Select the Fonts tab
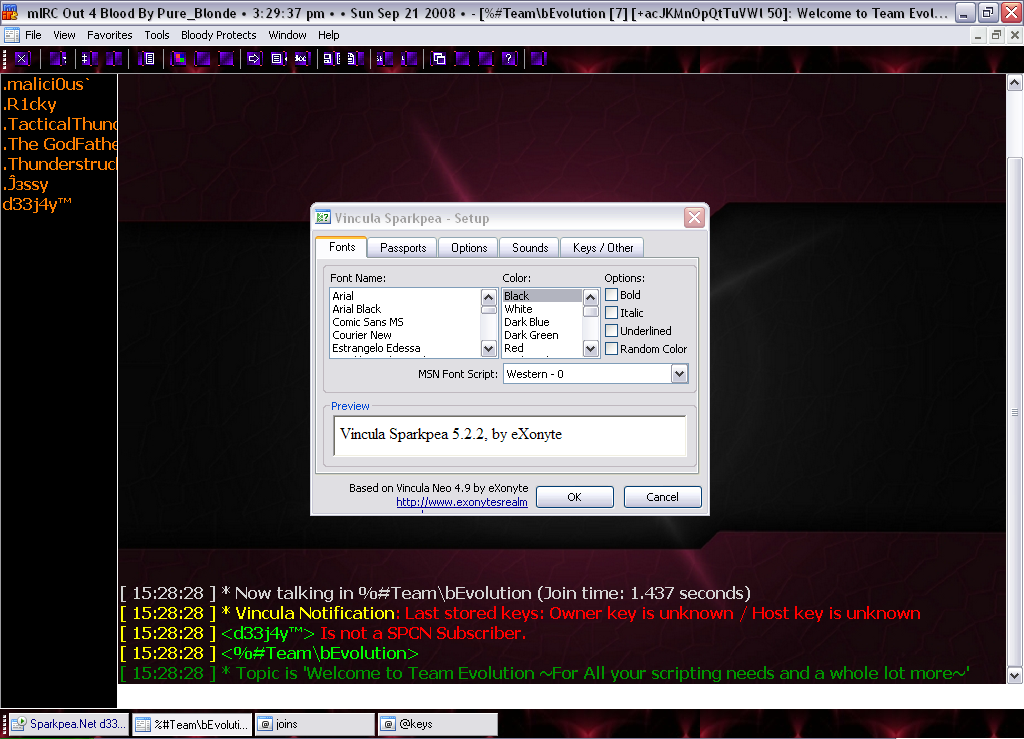 coord(342,247)
